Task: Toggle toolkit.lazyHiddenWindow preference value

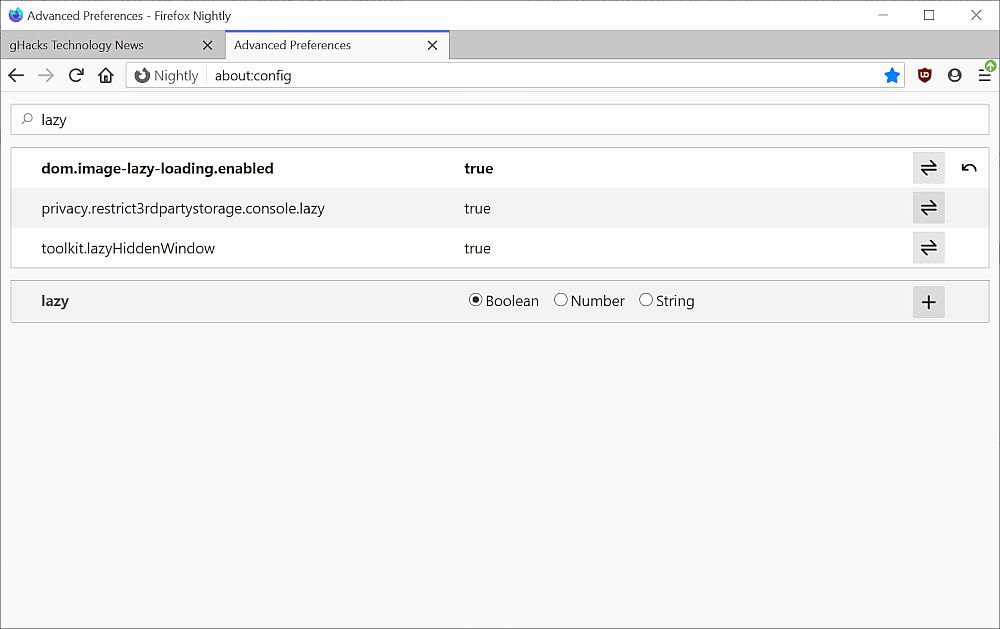Action: (928, 248)
